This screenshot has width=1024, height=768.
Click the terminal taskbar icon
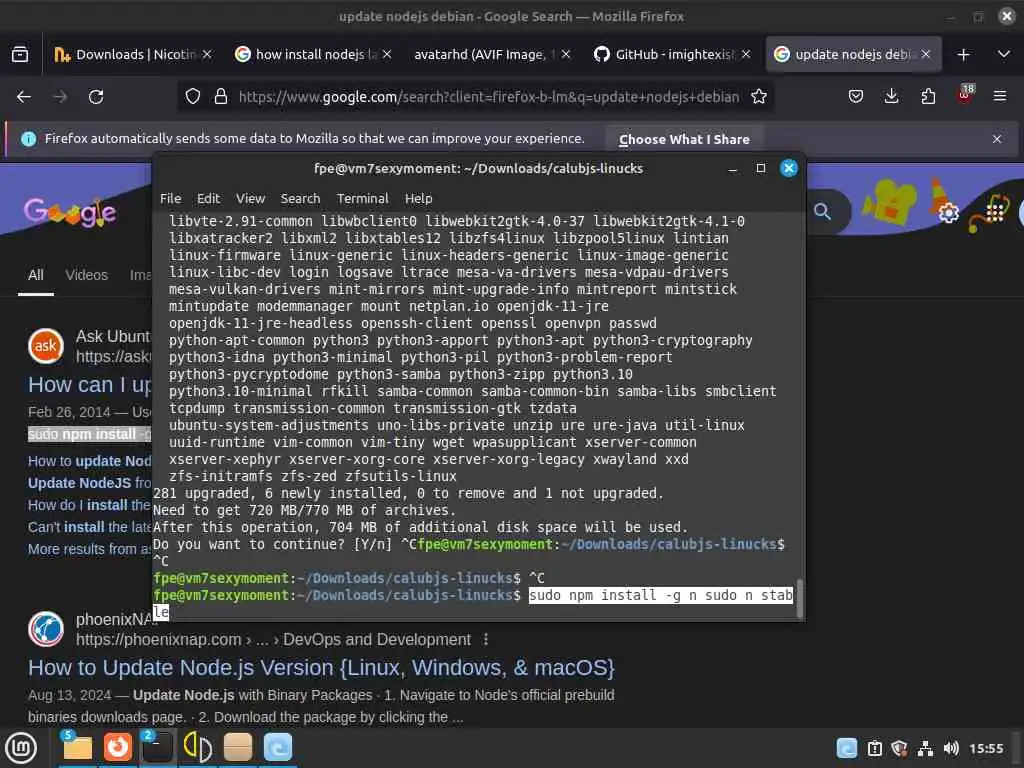158,747
